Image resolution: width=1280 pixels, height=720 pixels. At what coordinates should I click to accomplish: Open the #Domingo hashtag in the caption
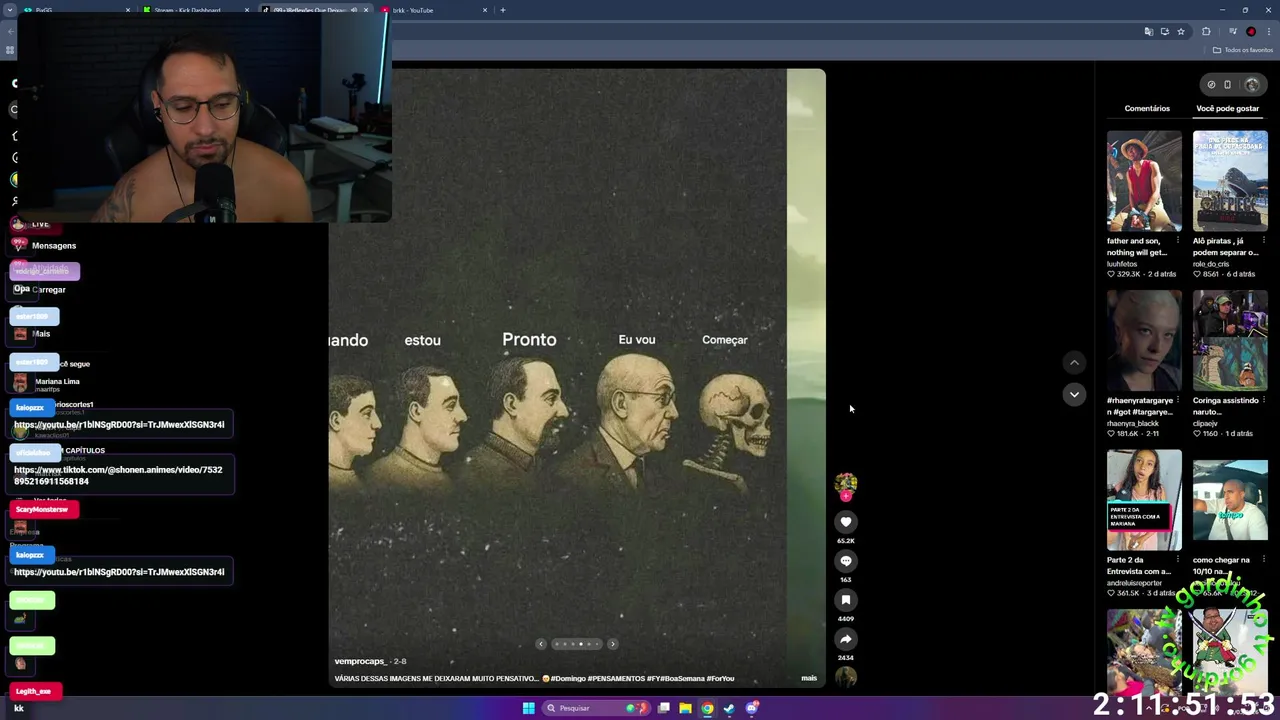click(567, 678)
